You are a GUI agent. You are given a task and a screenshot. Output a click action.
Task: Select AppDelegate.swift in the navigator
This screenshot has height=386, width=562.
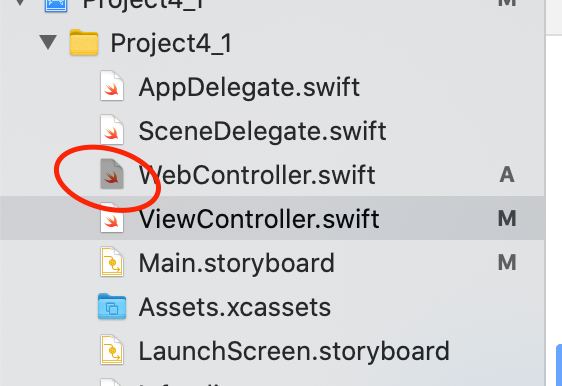coord(249,87)
